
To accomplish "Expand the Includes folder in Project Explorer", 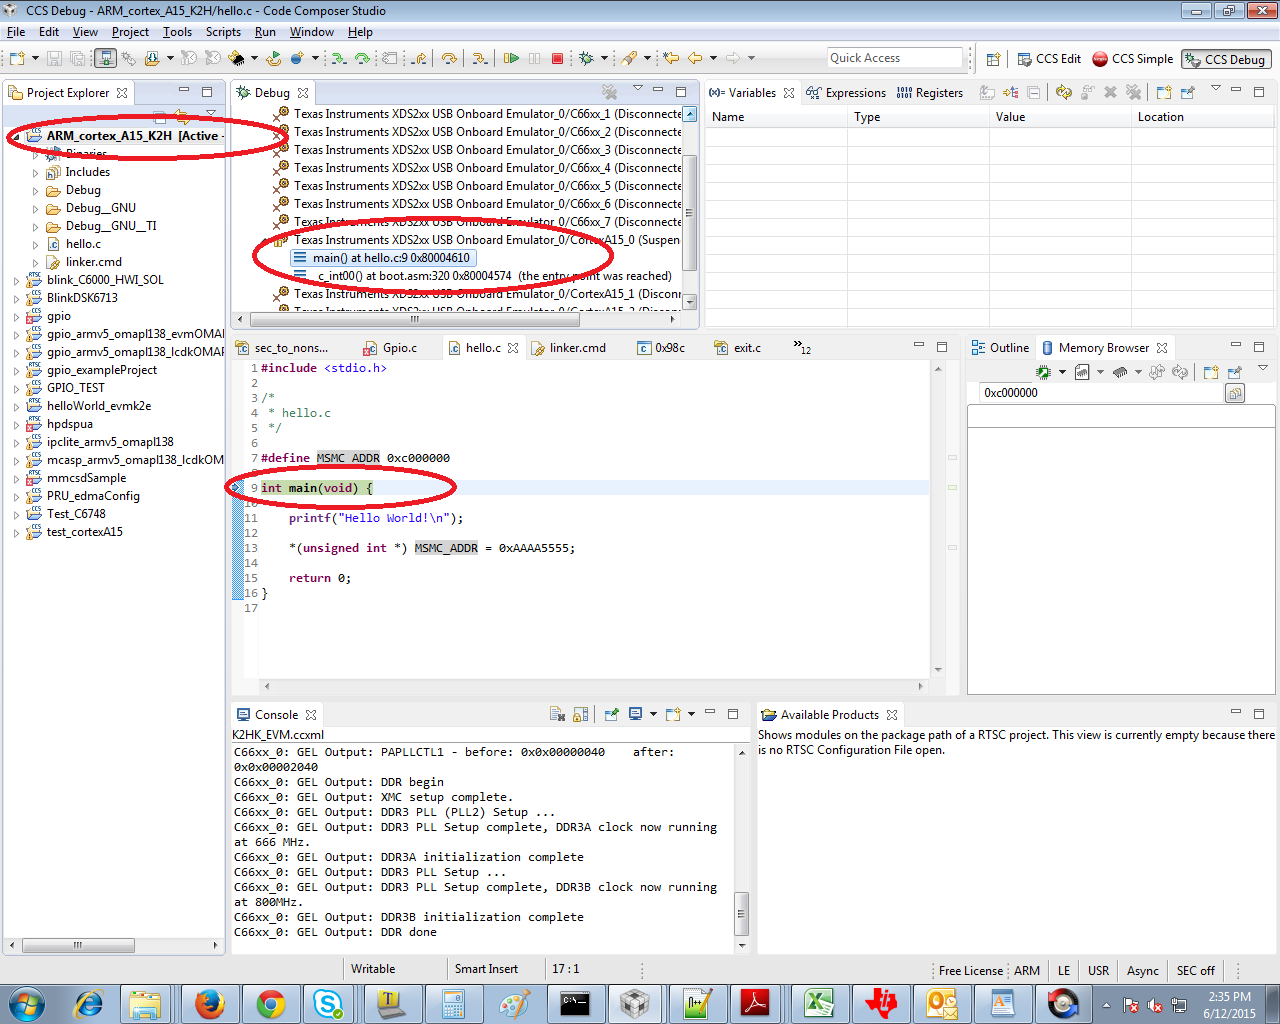I will pos(36,172).
